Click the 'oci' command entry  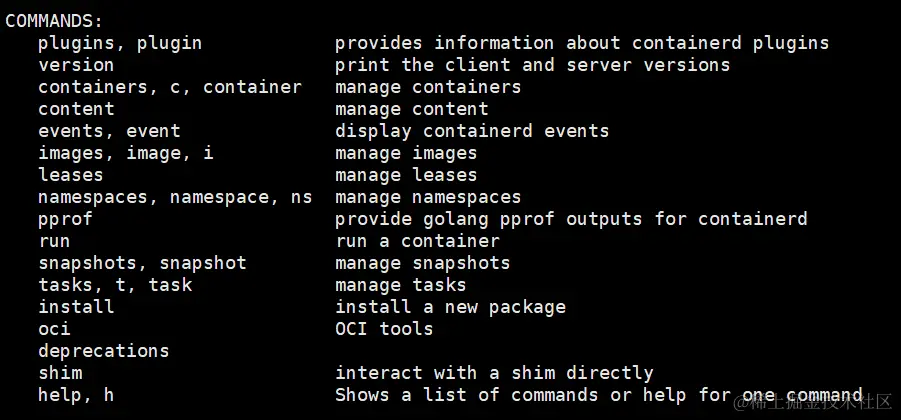[54, 329]
